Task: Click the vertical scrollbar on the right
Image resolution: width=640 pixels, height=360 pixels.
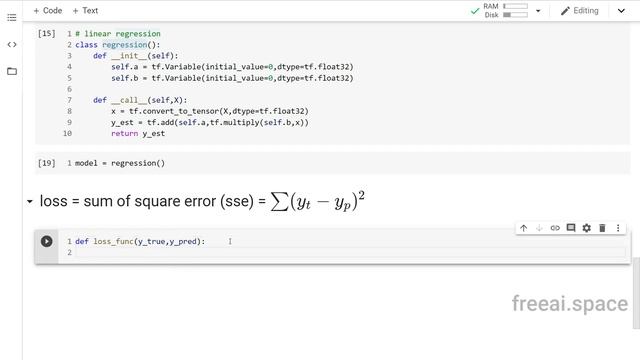Action: [636, 293]
